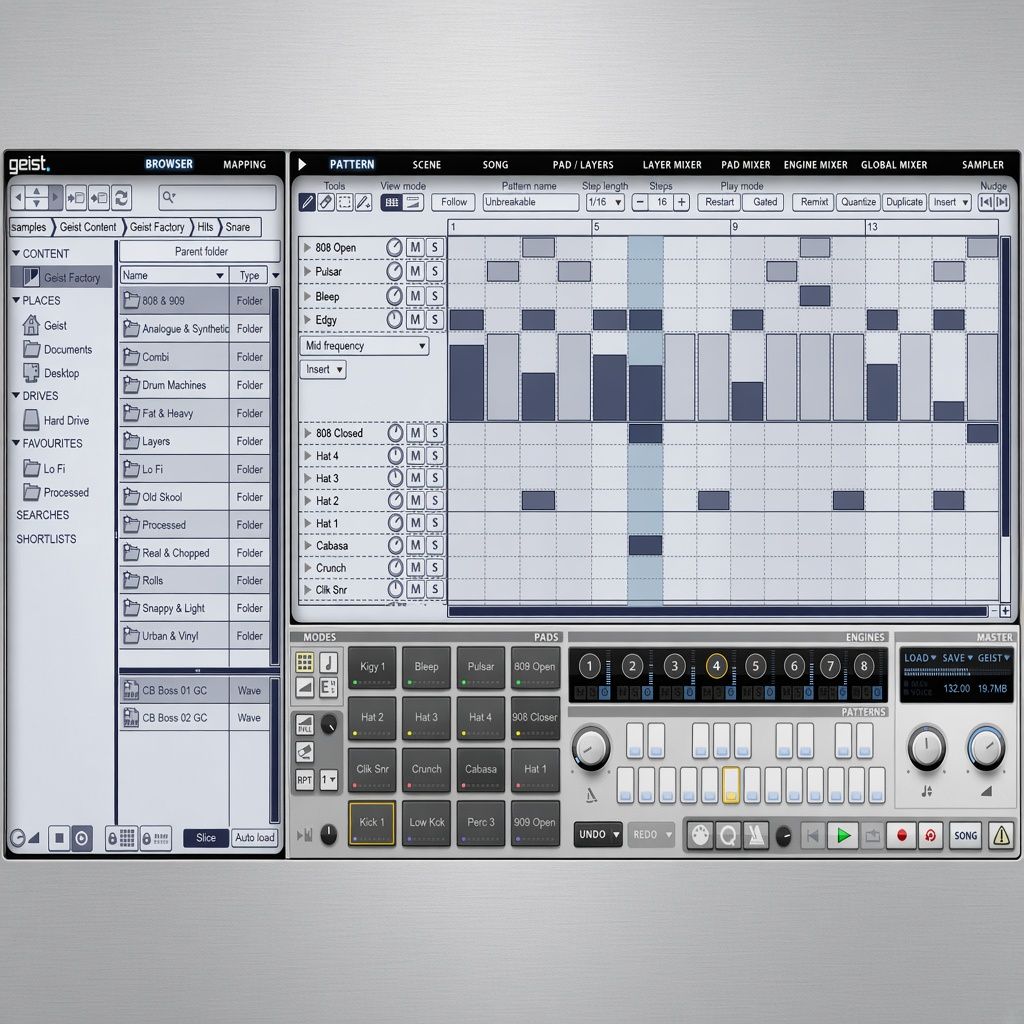1024x1024 pixels.
Task: Click the Remix button
Action: (814, 202)
